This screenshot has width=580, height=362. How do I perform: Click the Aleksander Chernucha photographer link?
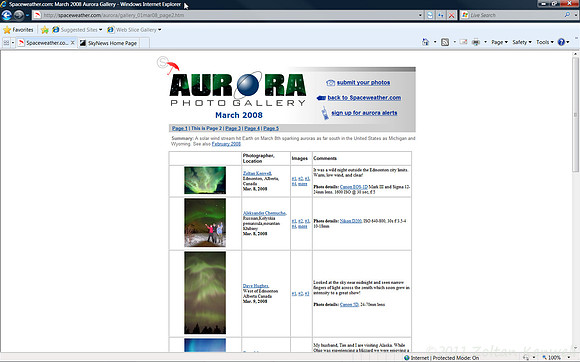click(x=264, y=213)
